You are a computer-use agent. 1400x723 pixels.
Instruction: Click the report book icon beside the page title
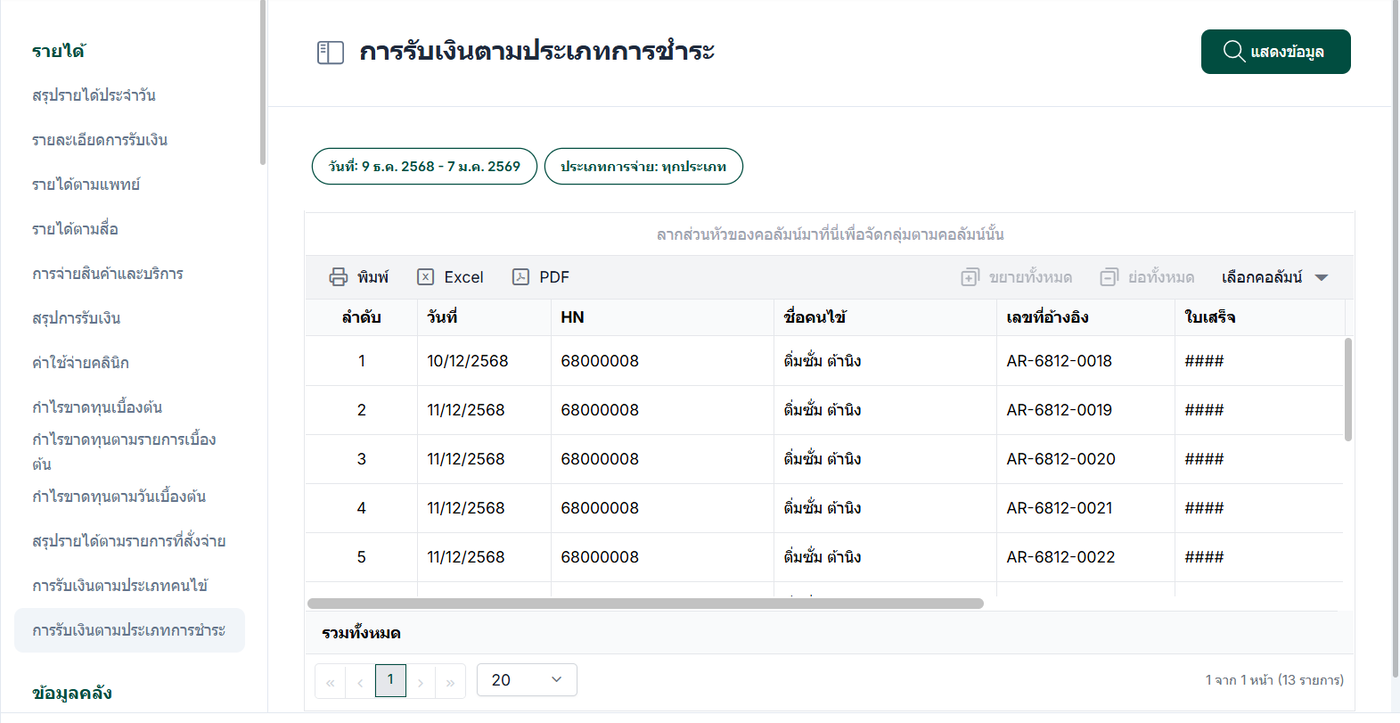[330, 52]
